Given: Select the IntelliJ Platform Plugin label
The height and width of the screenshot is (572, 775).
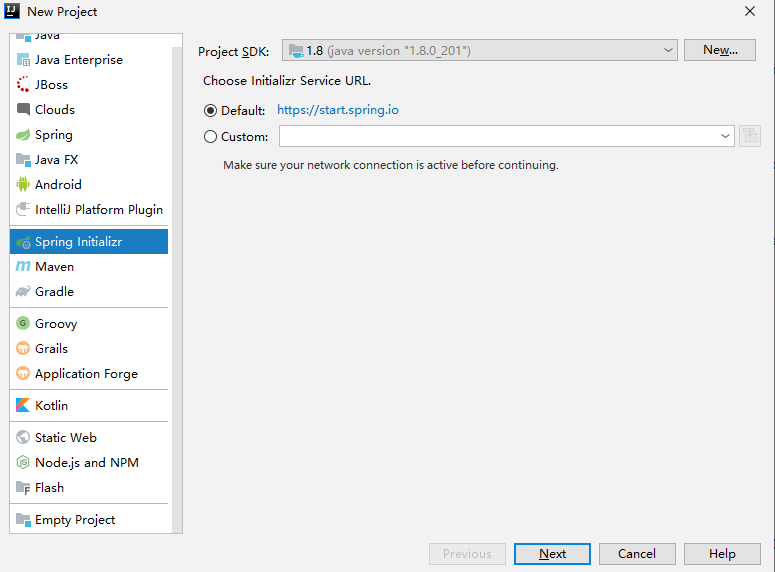Looking at the screenshot, I should [99, 210].
